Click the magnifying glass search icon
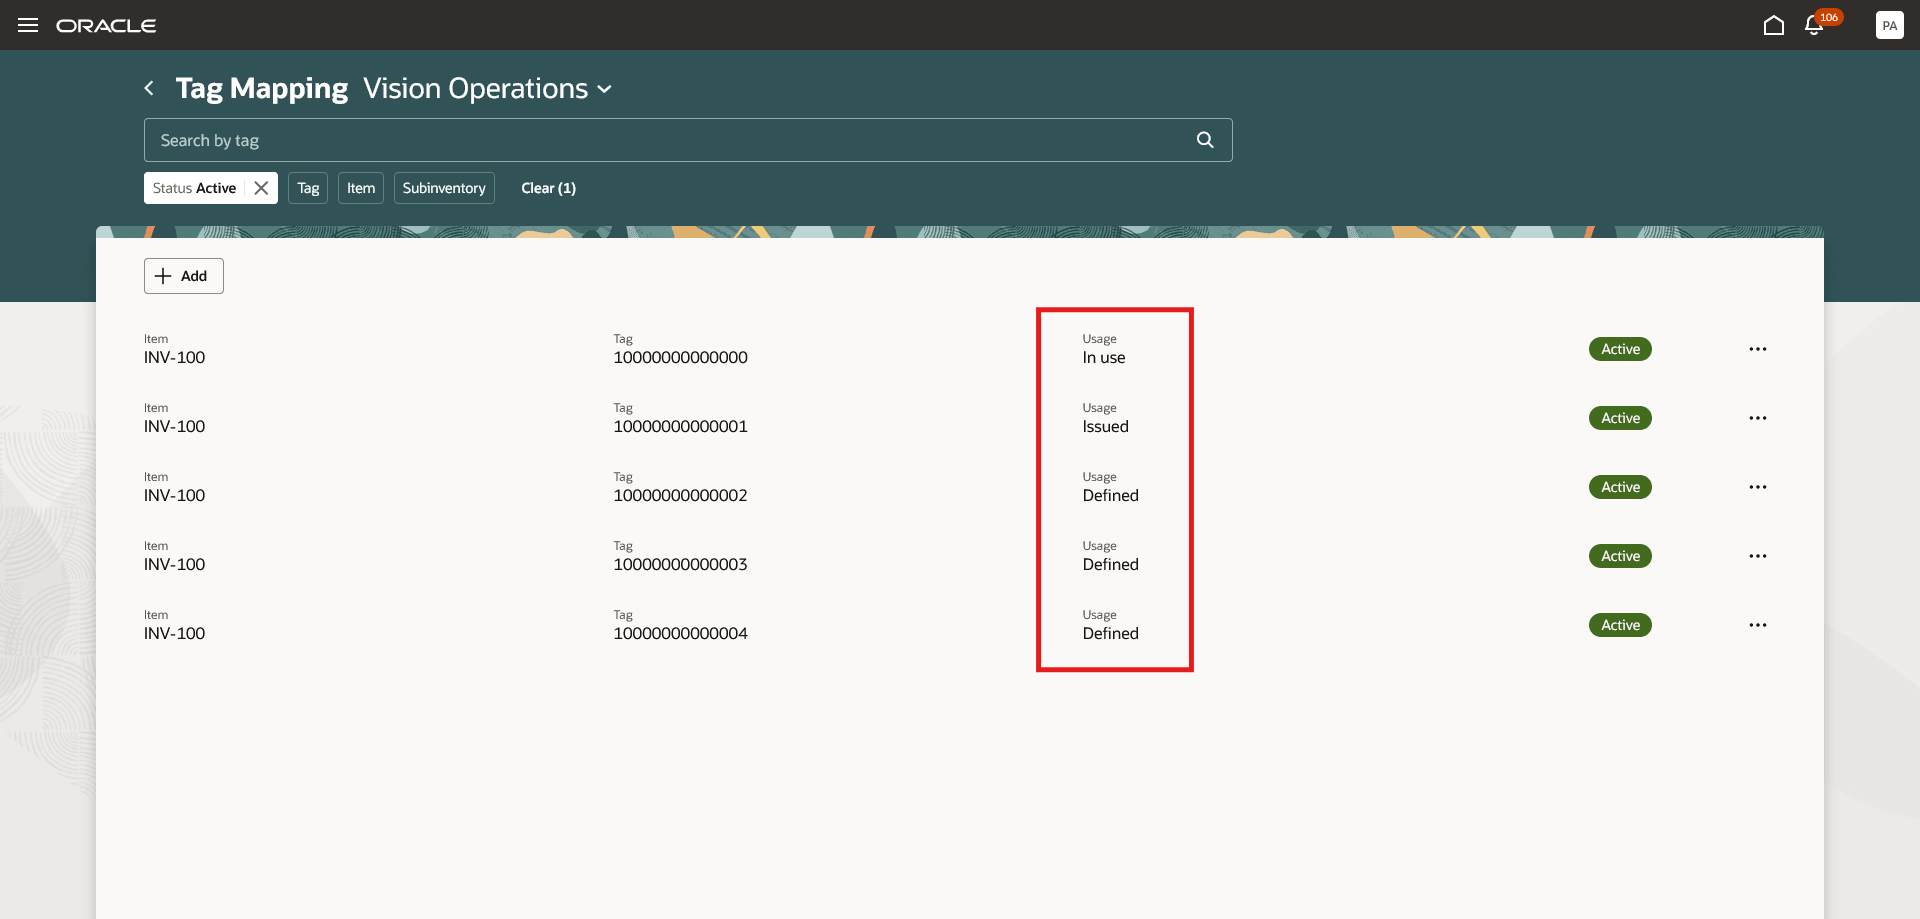 coord(1204,140)
